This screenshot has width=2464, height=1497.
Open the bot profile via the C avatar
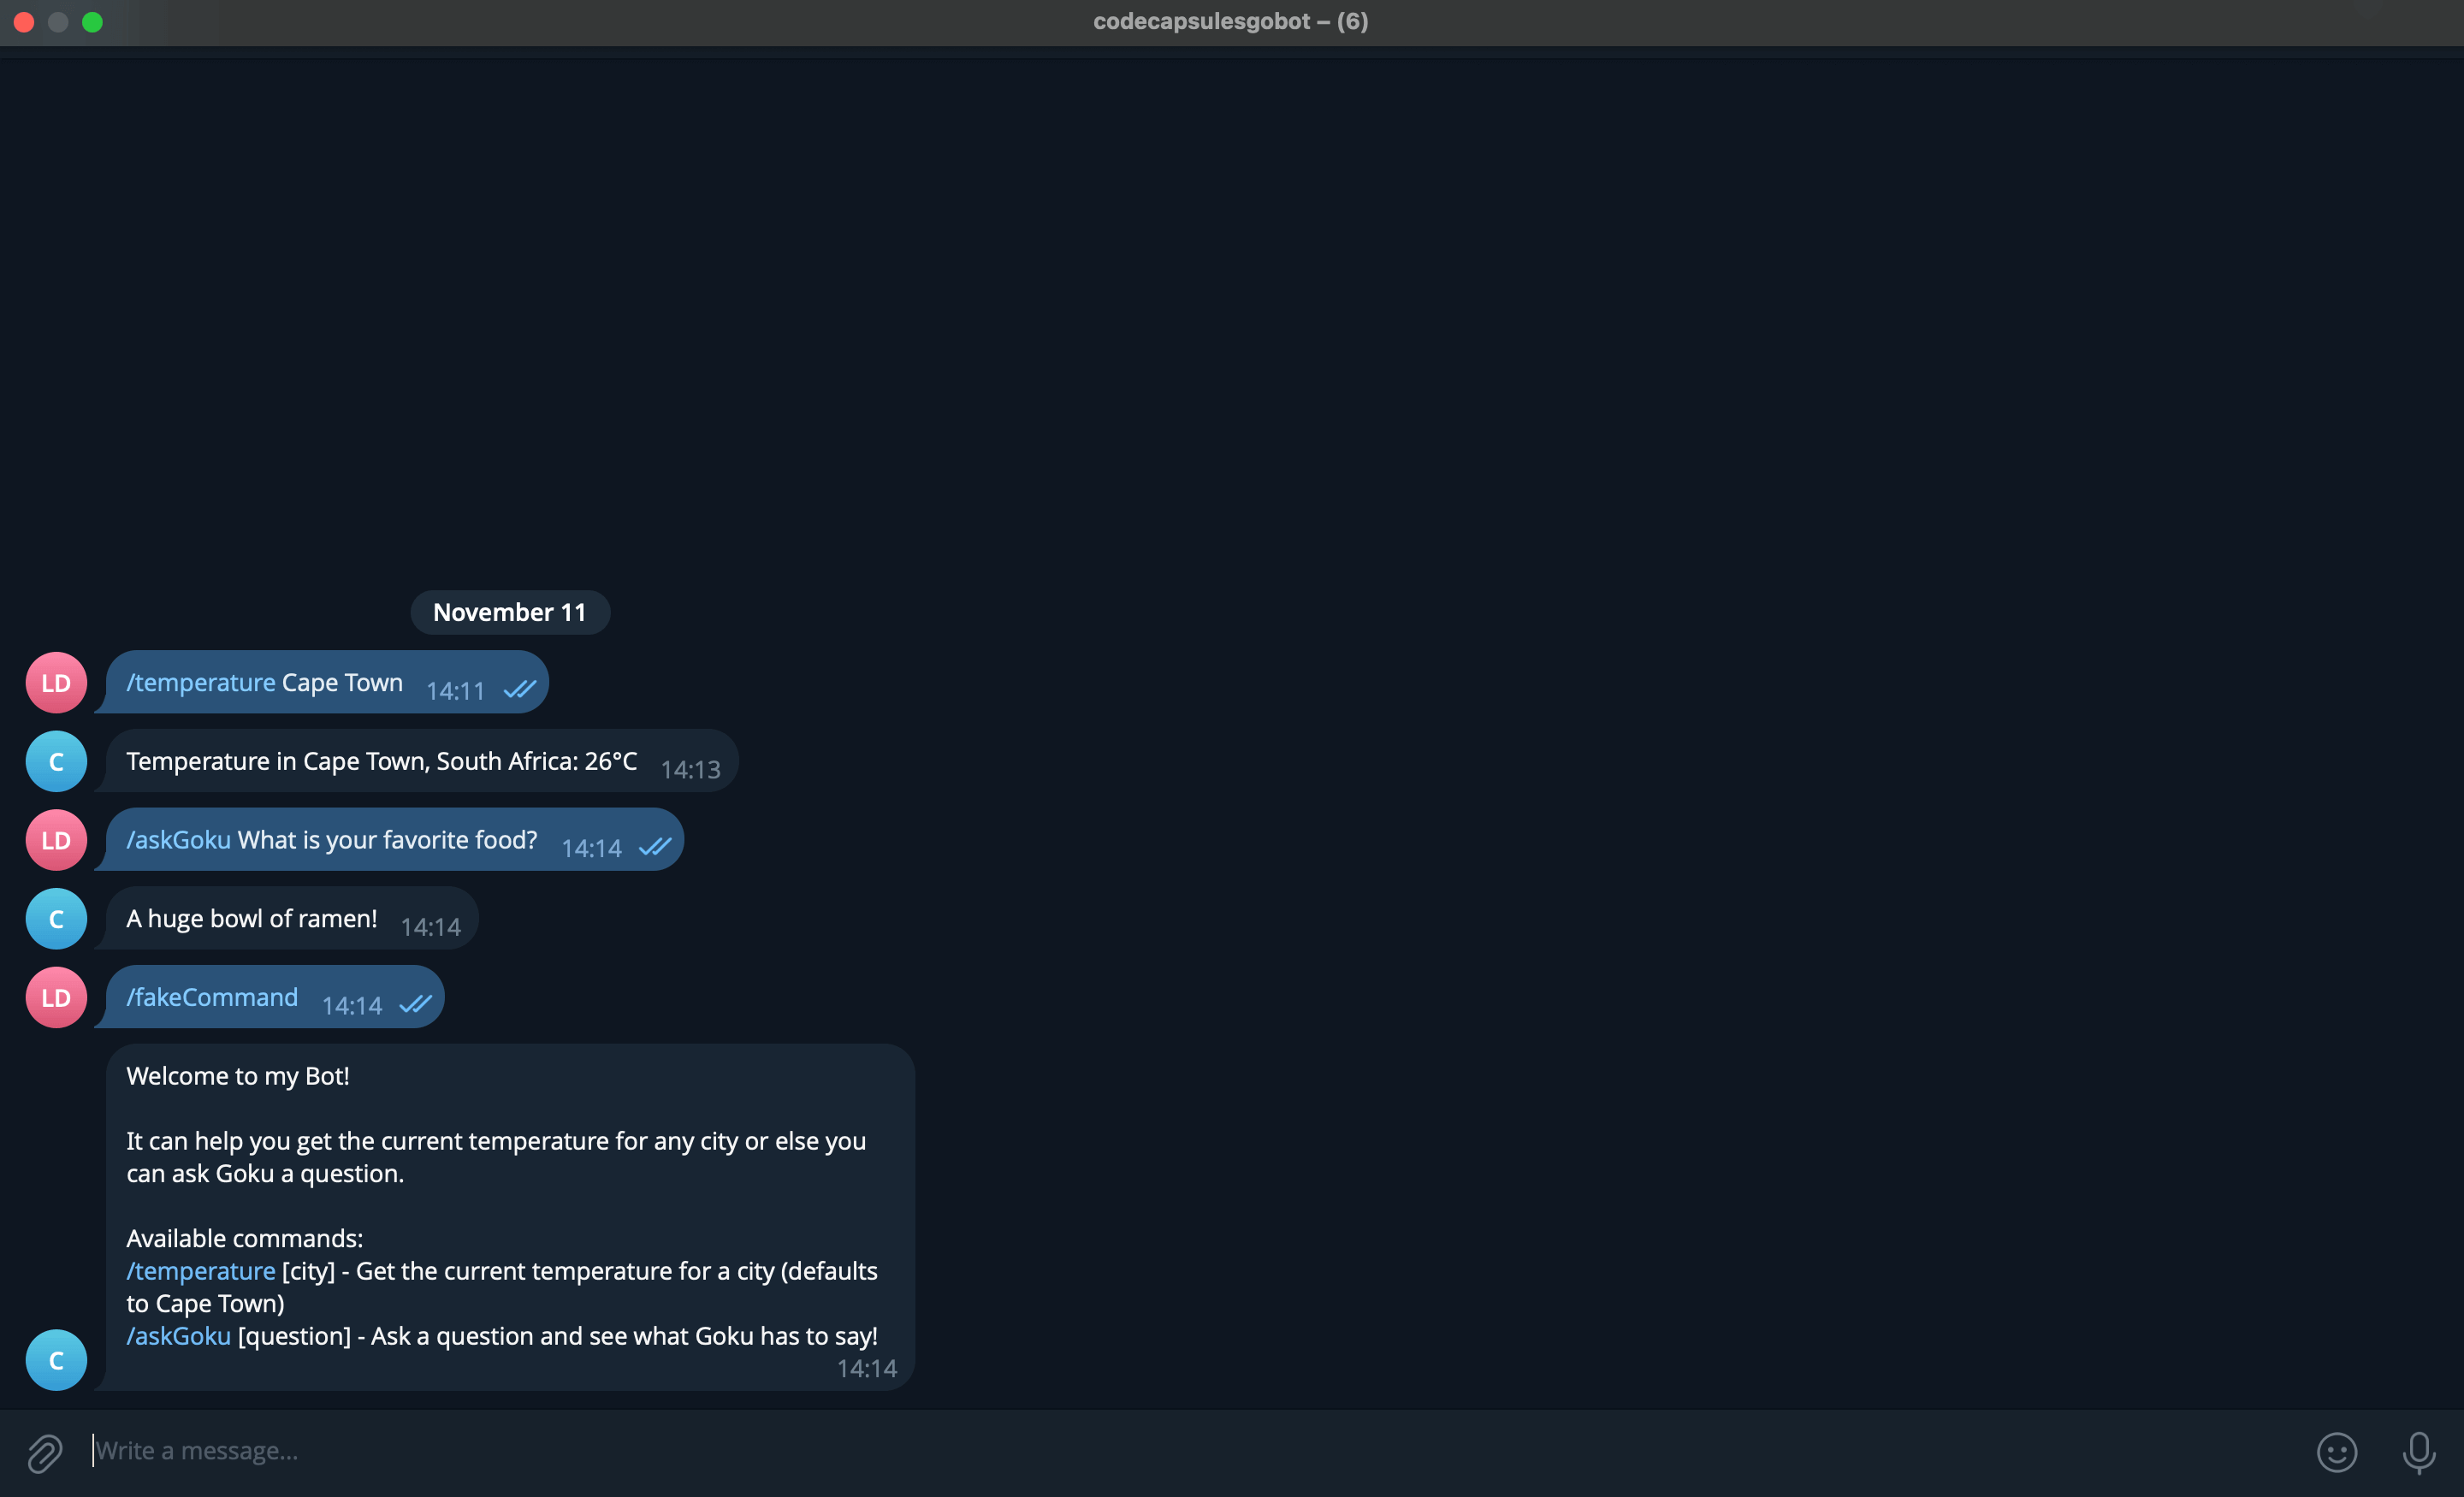[56, 761]
